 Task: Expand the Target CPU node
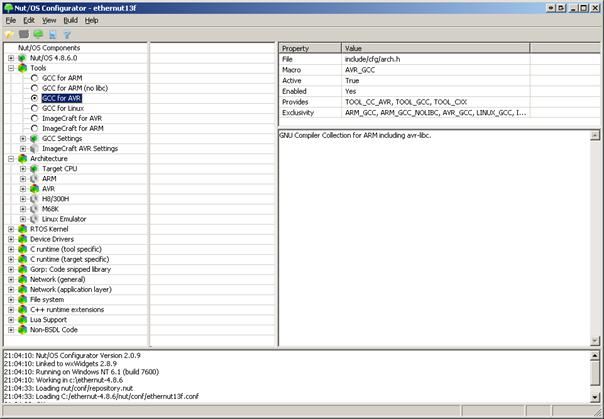pos(23,169)
